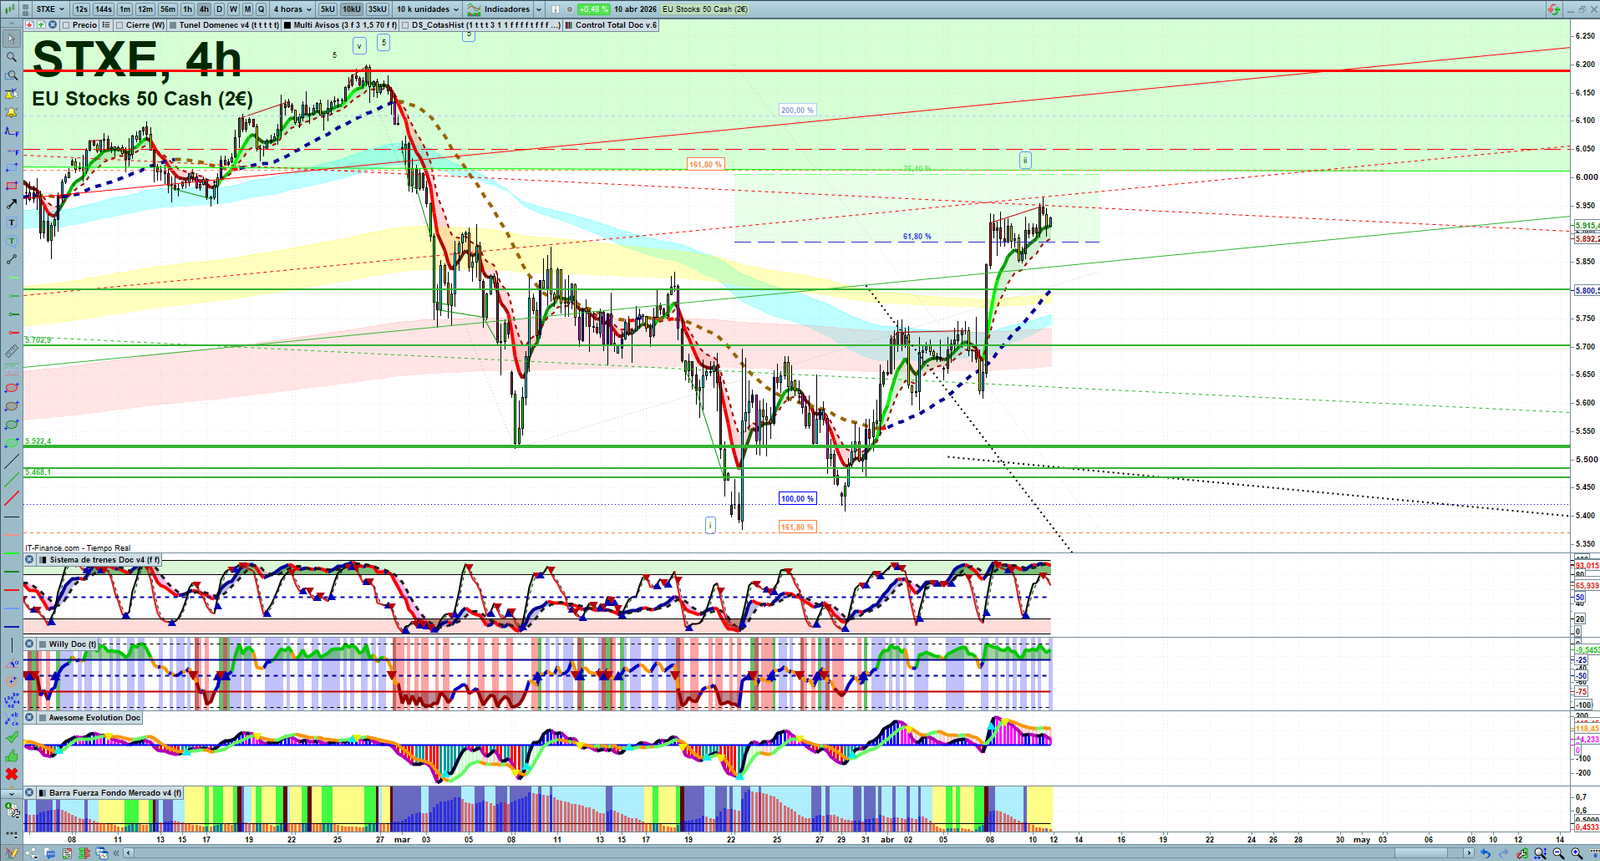Image resolution: width=1600 pixels, height=861 pixels.
Task: Select the Sistema de trenes Doc v4 title
Action: click(104, 560)
